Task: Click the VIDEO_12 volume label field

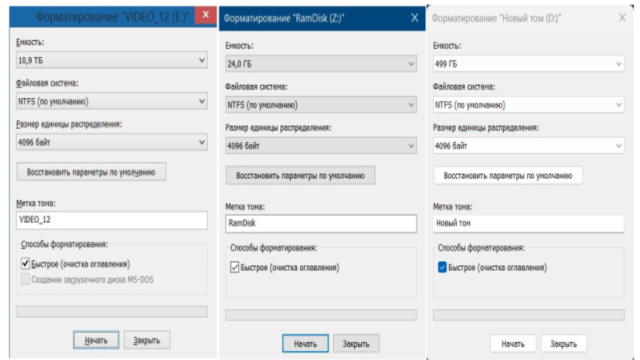Action: pos(111,220)
